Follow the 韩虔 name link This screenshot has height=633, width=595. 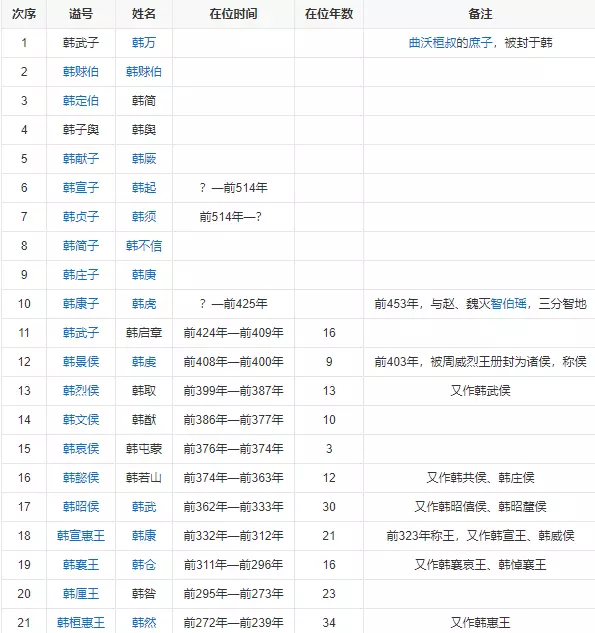(x=144, y=362)
